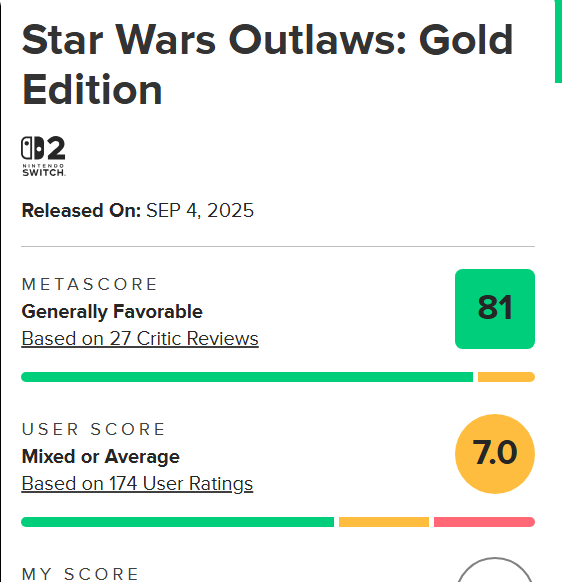Select the green positive critic reviews bar

(x=247, y=377)
